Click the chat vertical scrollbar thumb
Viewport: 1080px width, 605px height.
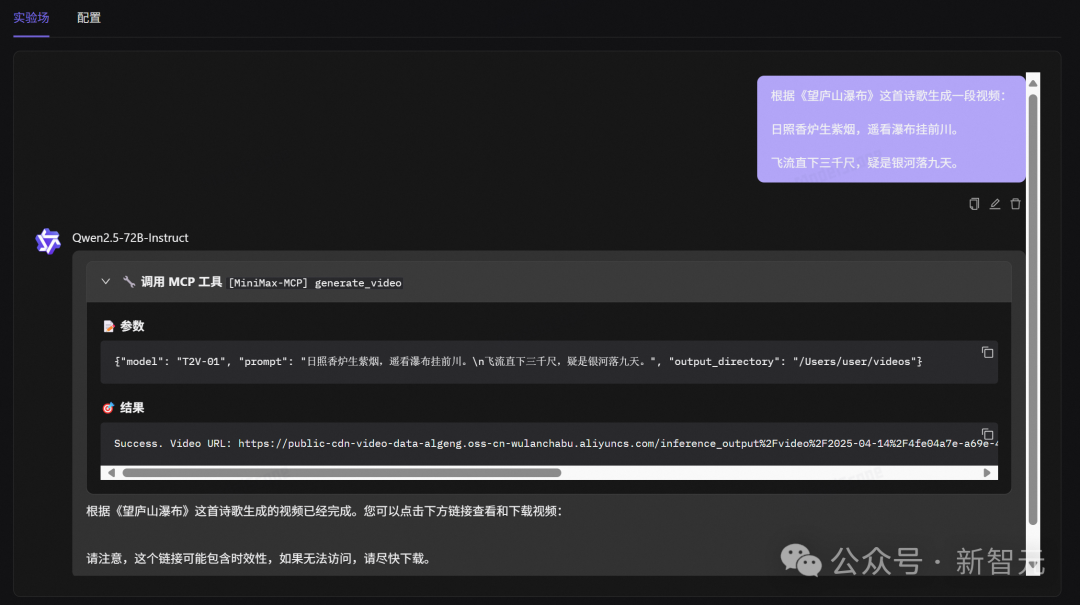point(1033,309)
